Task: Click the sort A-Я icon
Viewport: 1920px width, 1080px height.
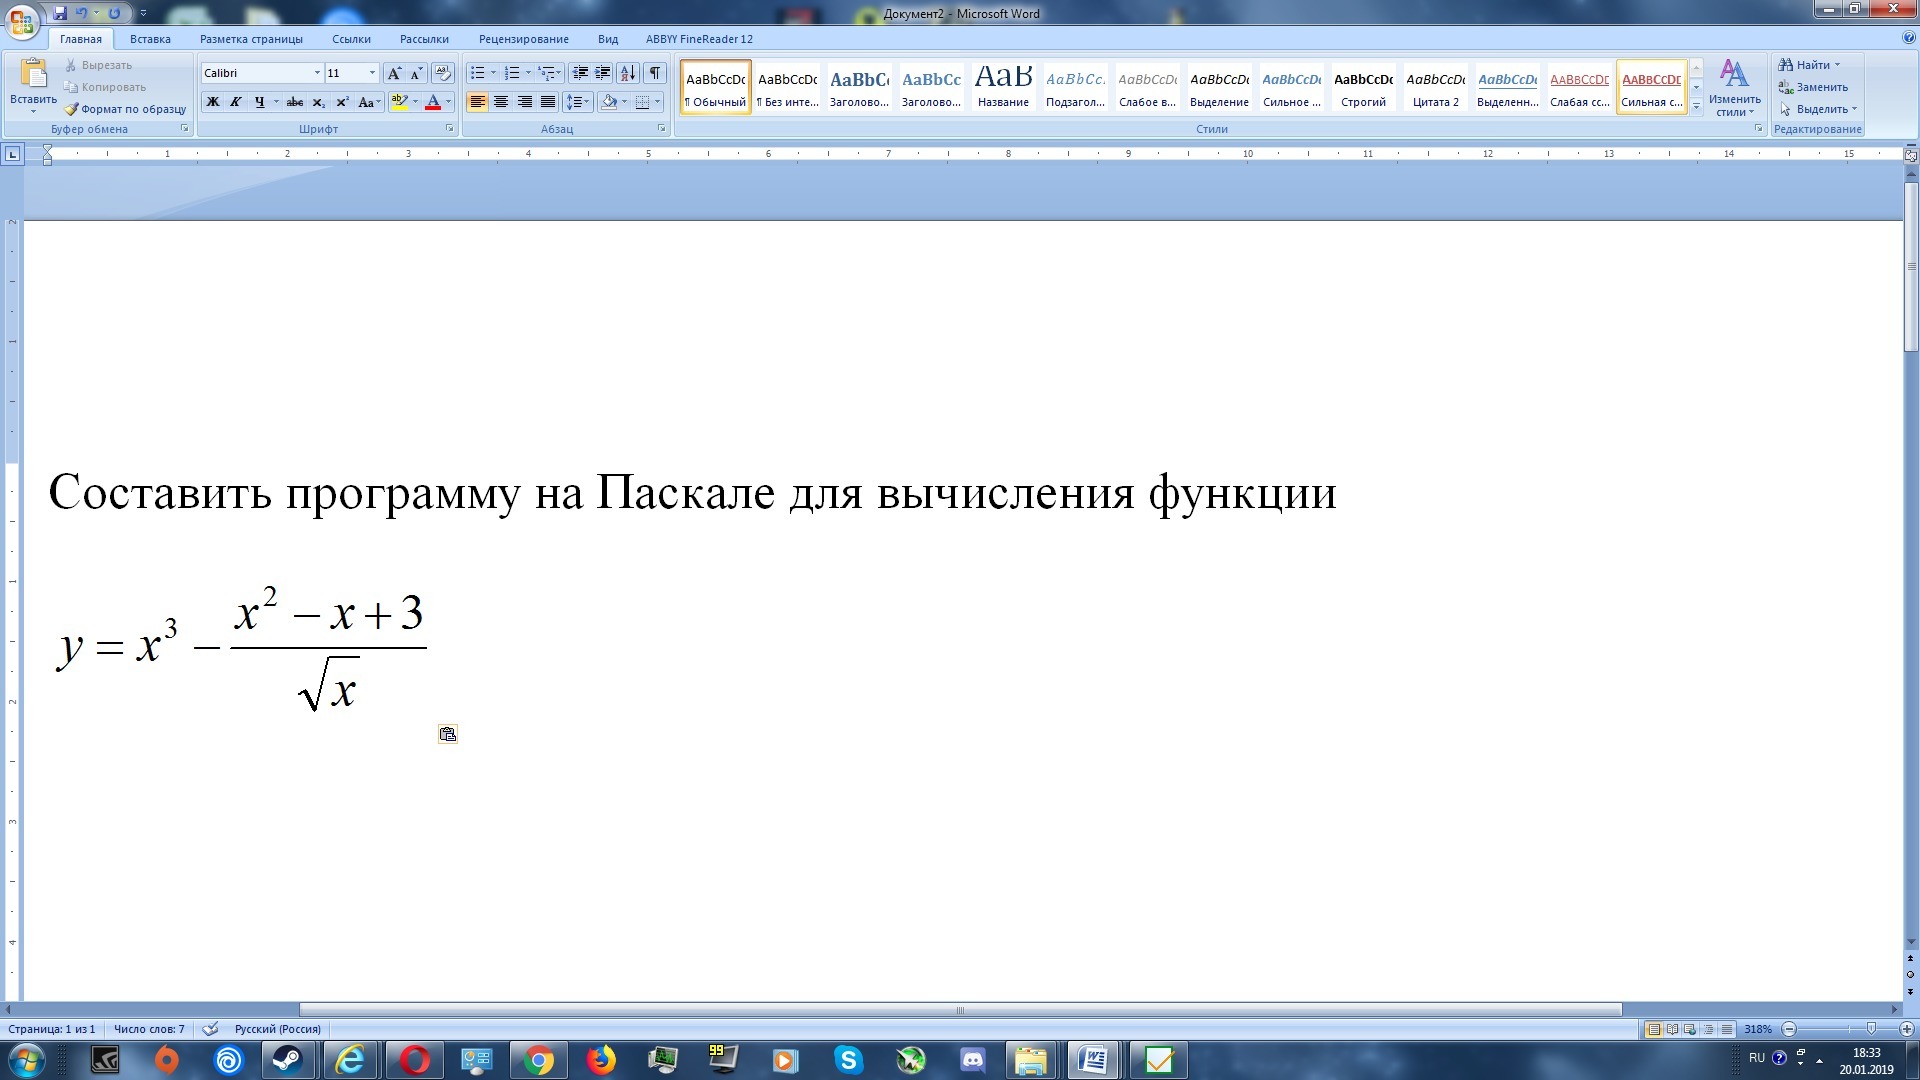Action: point(627,73)
